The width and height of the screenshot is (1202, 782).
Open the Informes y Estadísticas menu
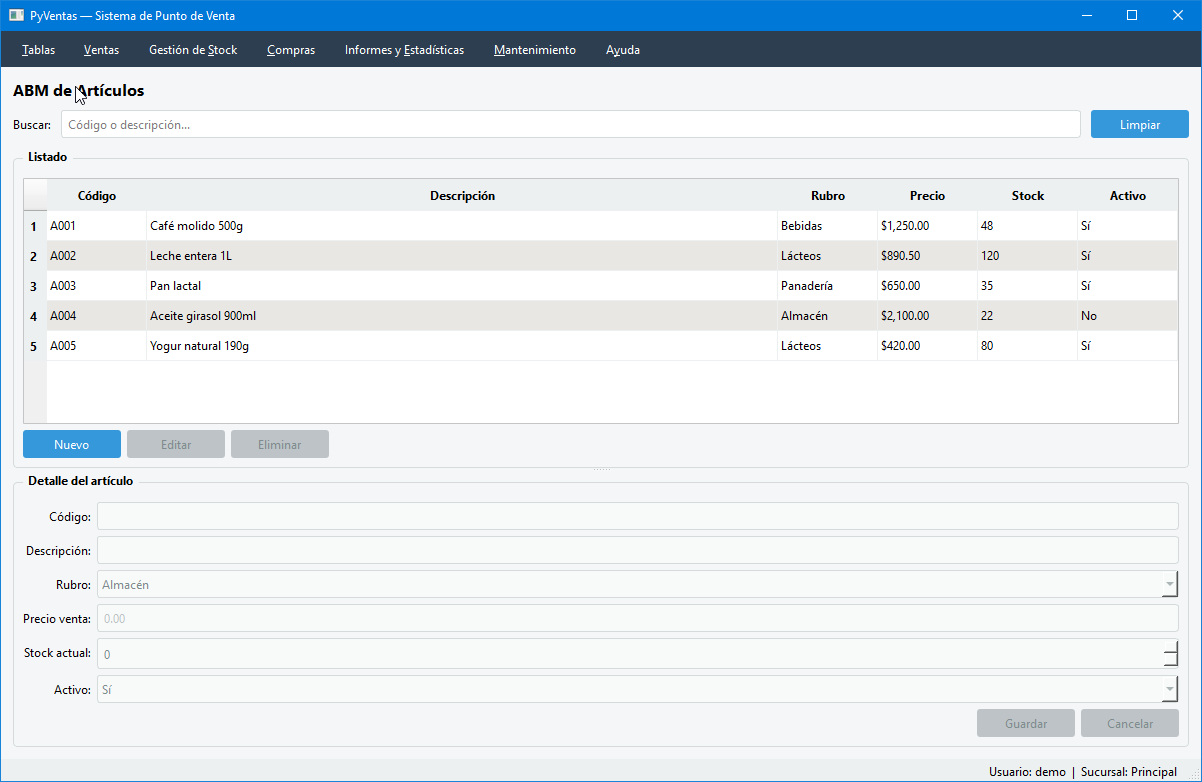tap(404, 50)
